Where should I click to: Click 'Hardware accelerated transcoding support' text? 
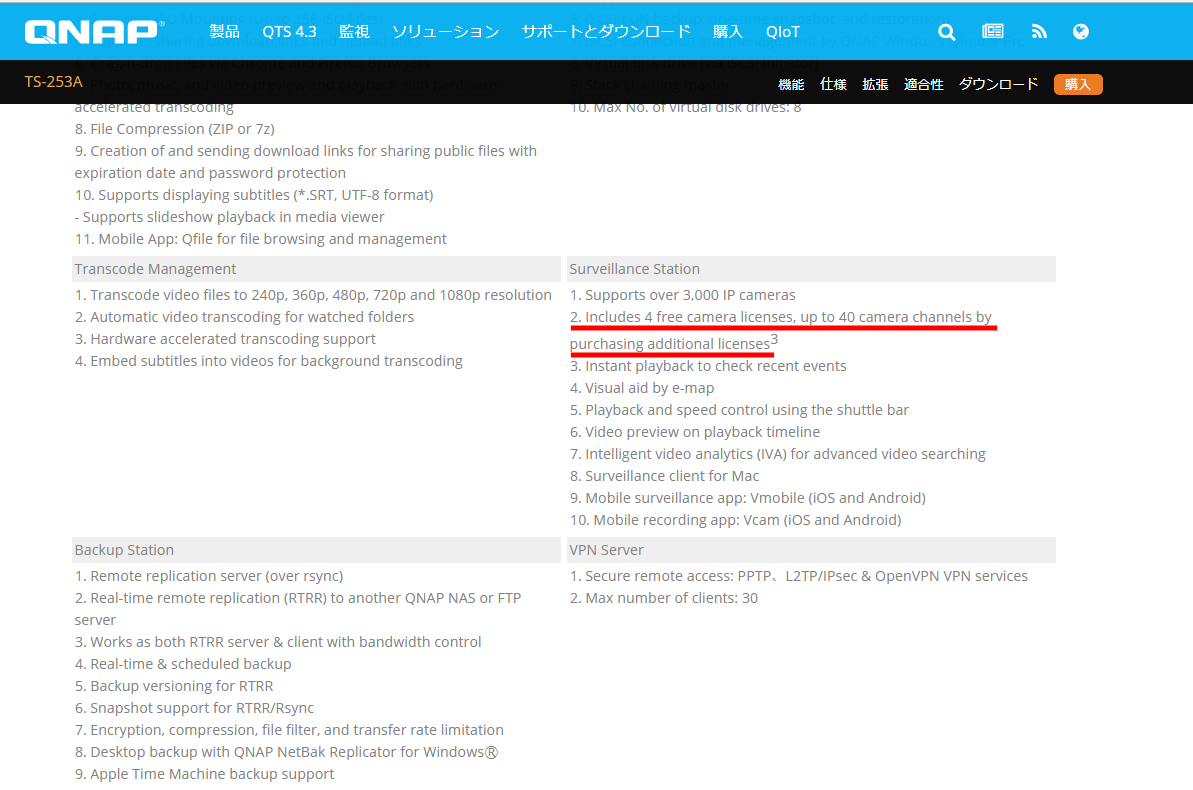point(225,339)
